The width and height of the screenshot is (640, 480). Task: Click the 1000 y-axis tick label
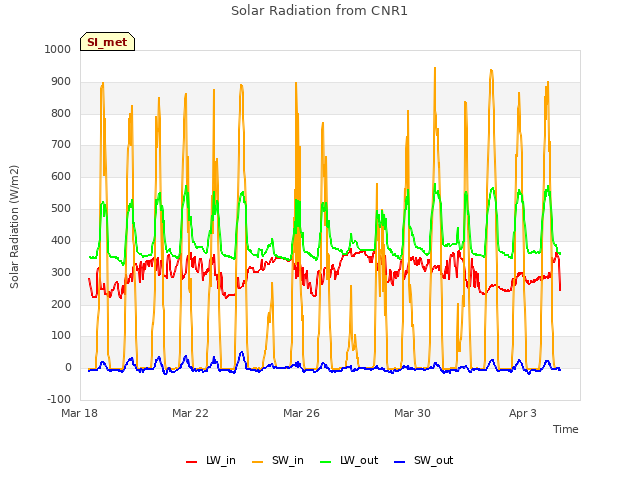[58, 49]
